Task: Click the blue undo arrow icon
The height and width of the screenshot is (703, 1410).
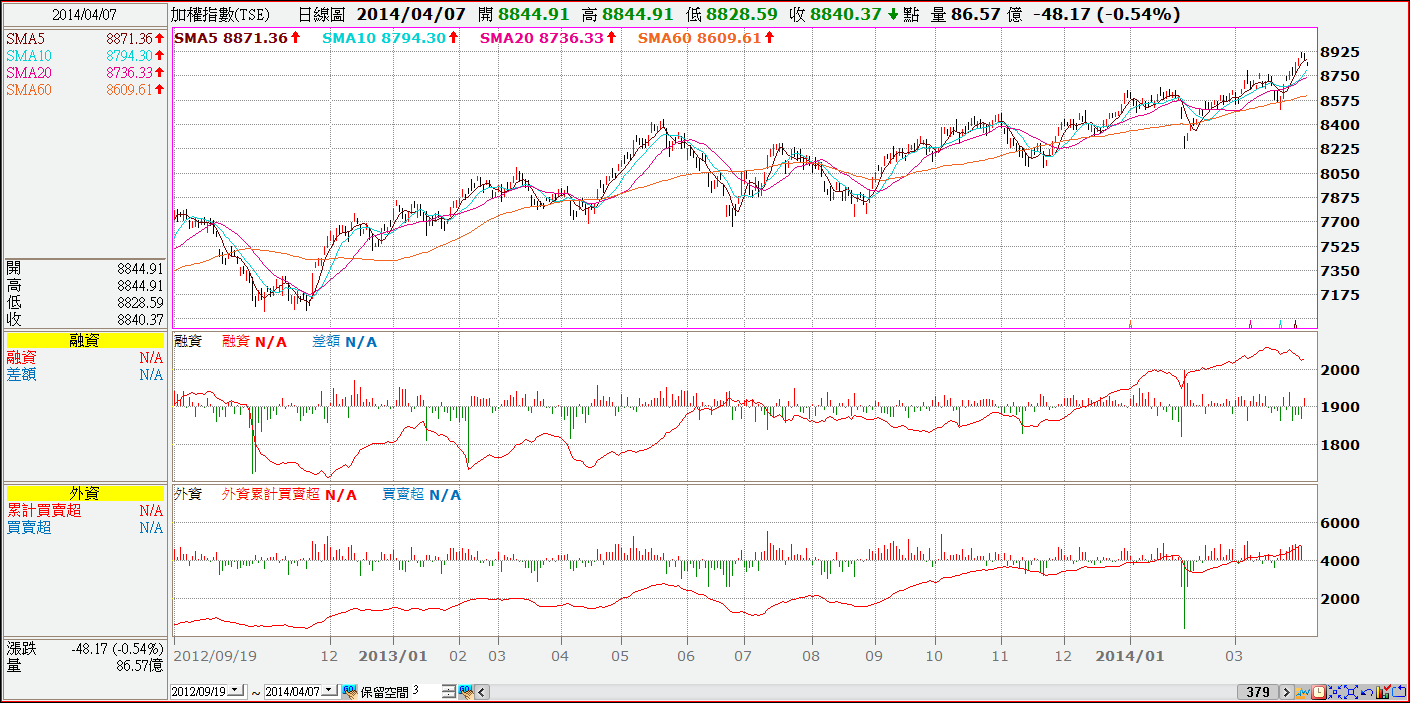Action: (x=1367, y=692)
